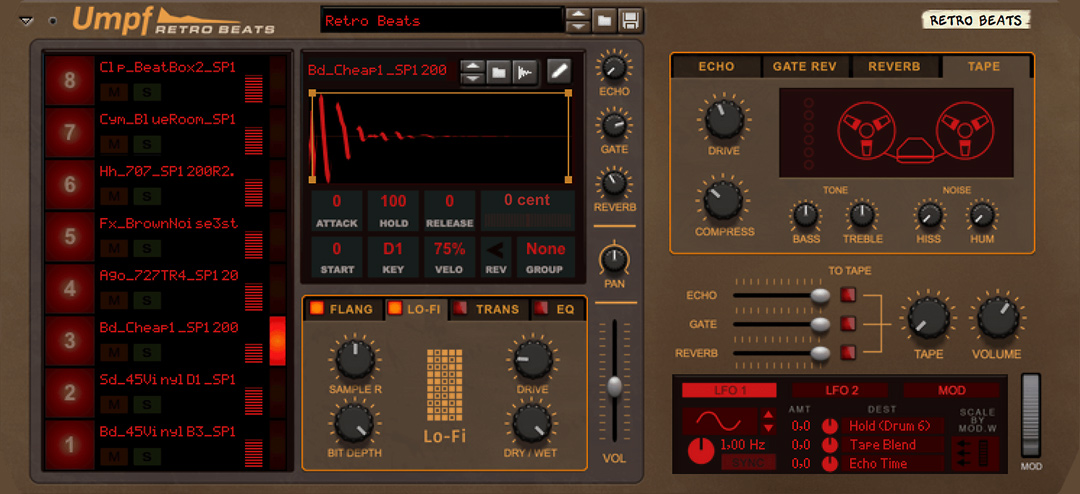Image resolution: width=1080 pixels, height=494 pixels.
Task: Click the LFO SYNC button
Action: (x=748, y=463)
